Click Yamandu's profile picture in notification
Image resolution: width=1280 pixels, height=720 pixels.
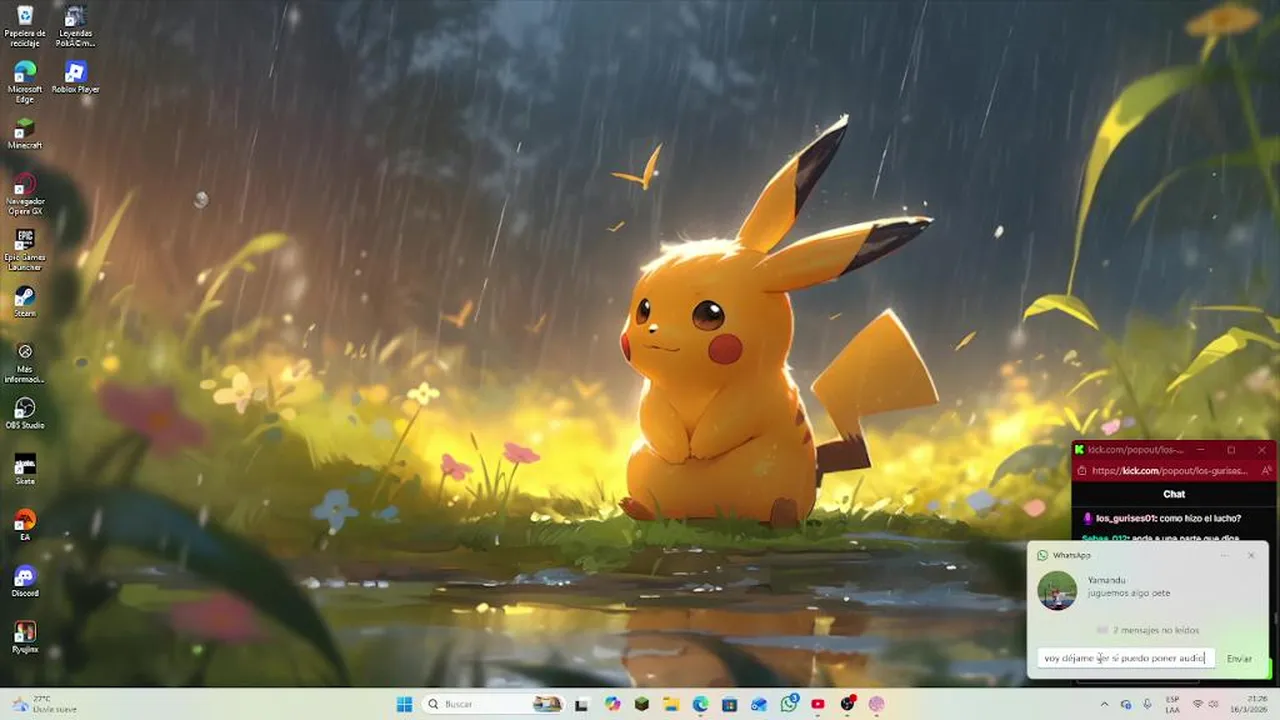[x=1057, y=590]
